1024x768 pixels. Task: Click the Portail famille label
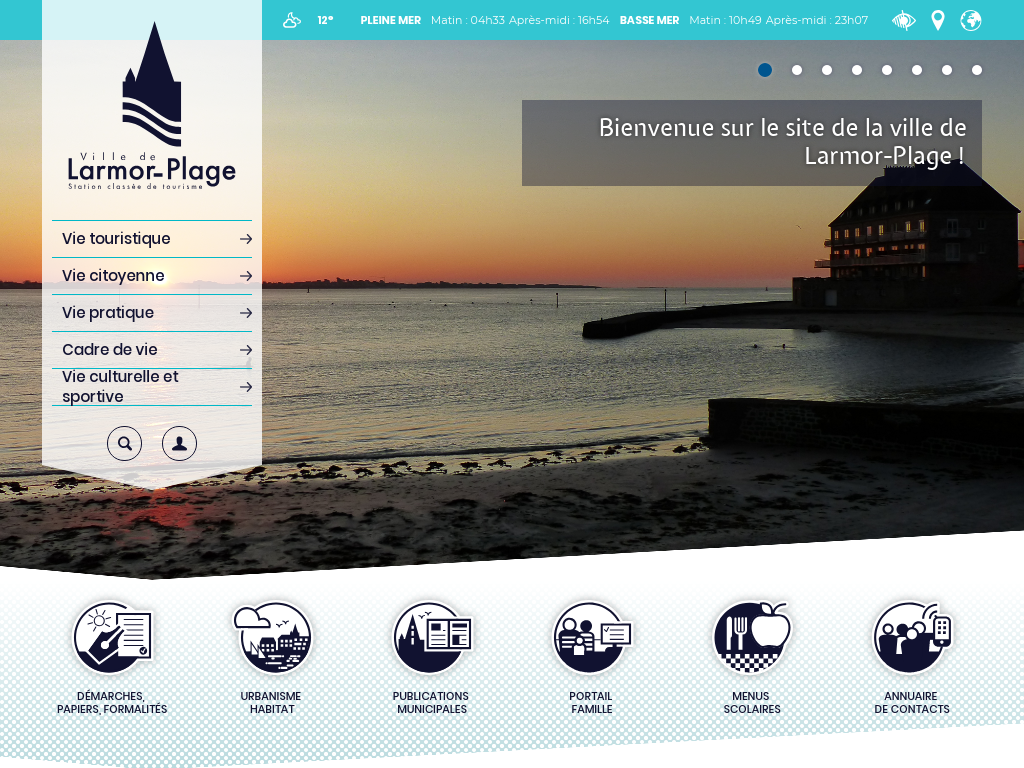point(592,703)
